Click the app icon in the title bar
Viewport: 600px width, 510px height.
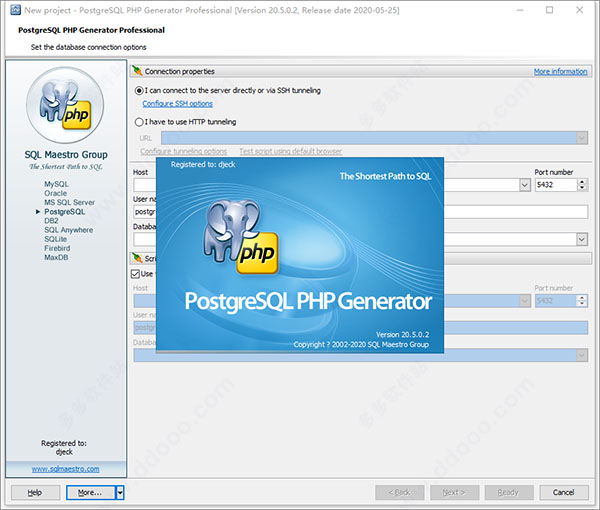pyautogui.click(x=15, y=10)
